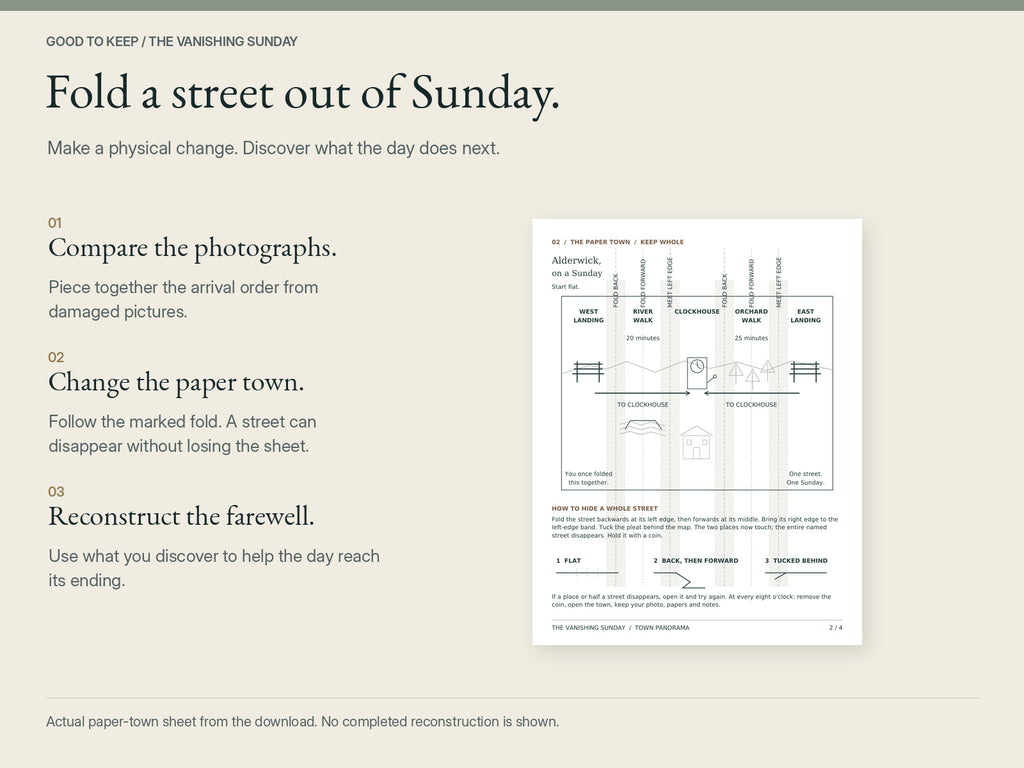Click the 'FOLD FORWARD' label above River Walk
The width and height of the screenshot is (1024, 768).
tap(643, 283)
